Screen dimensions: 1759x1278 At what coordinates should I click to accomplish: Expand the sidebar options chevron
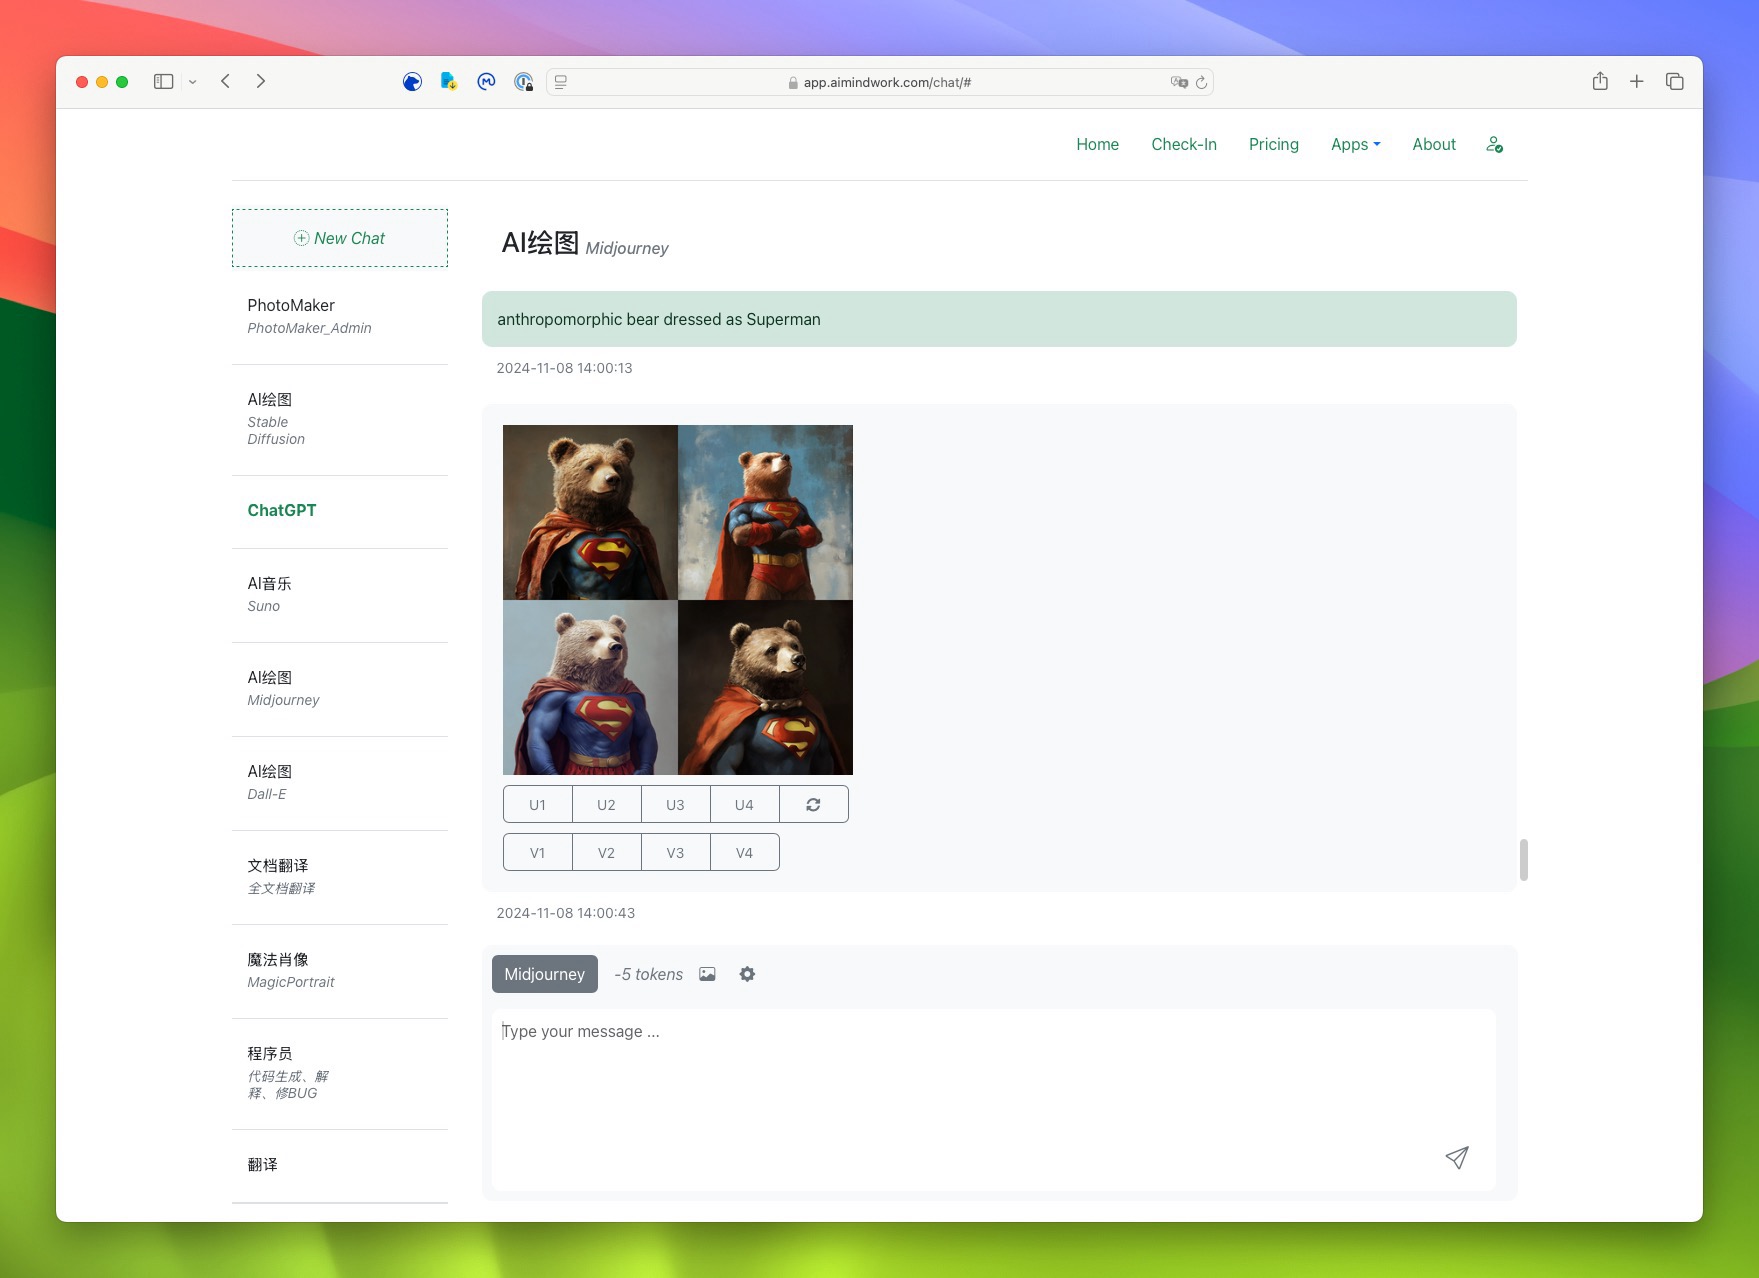click(193, 82)
